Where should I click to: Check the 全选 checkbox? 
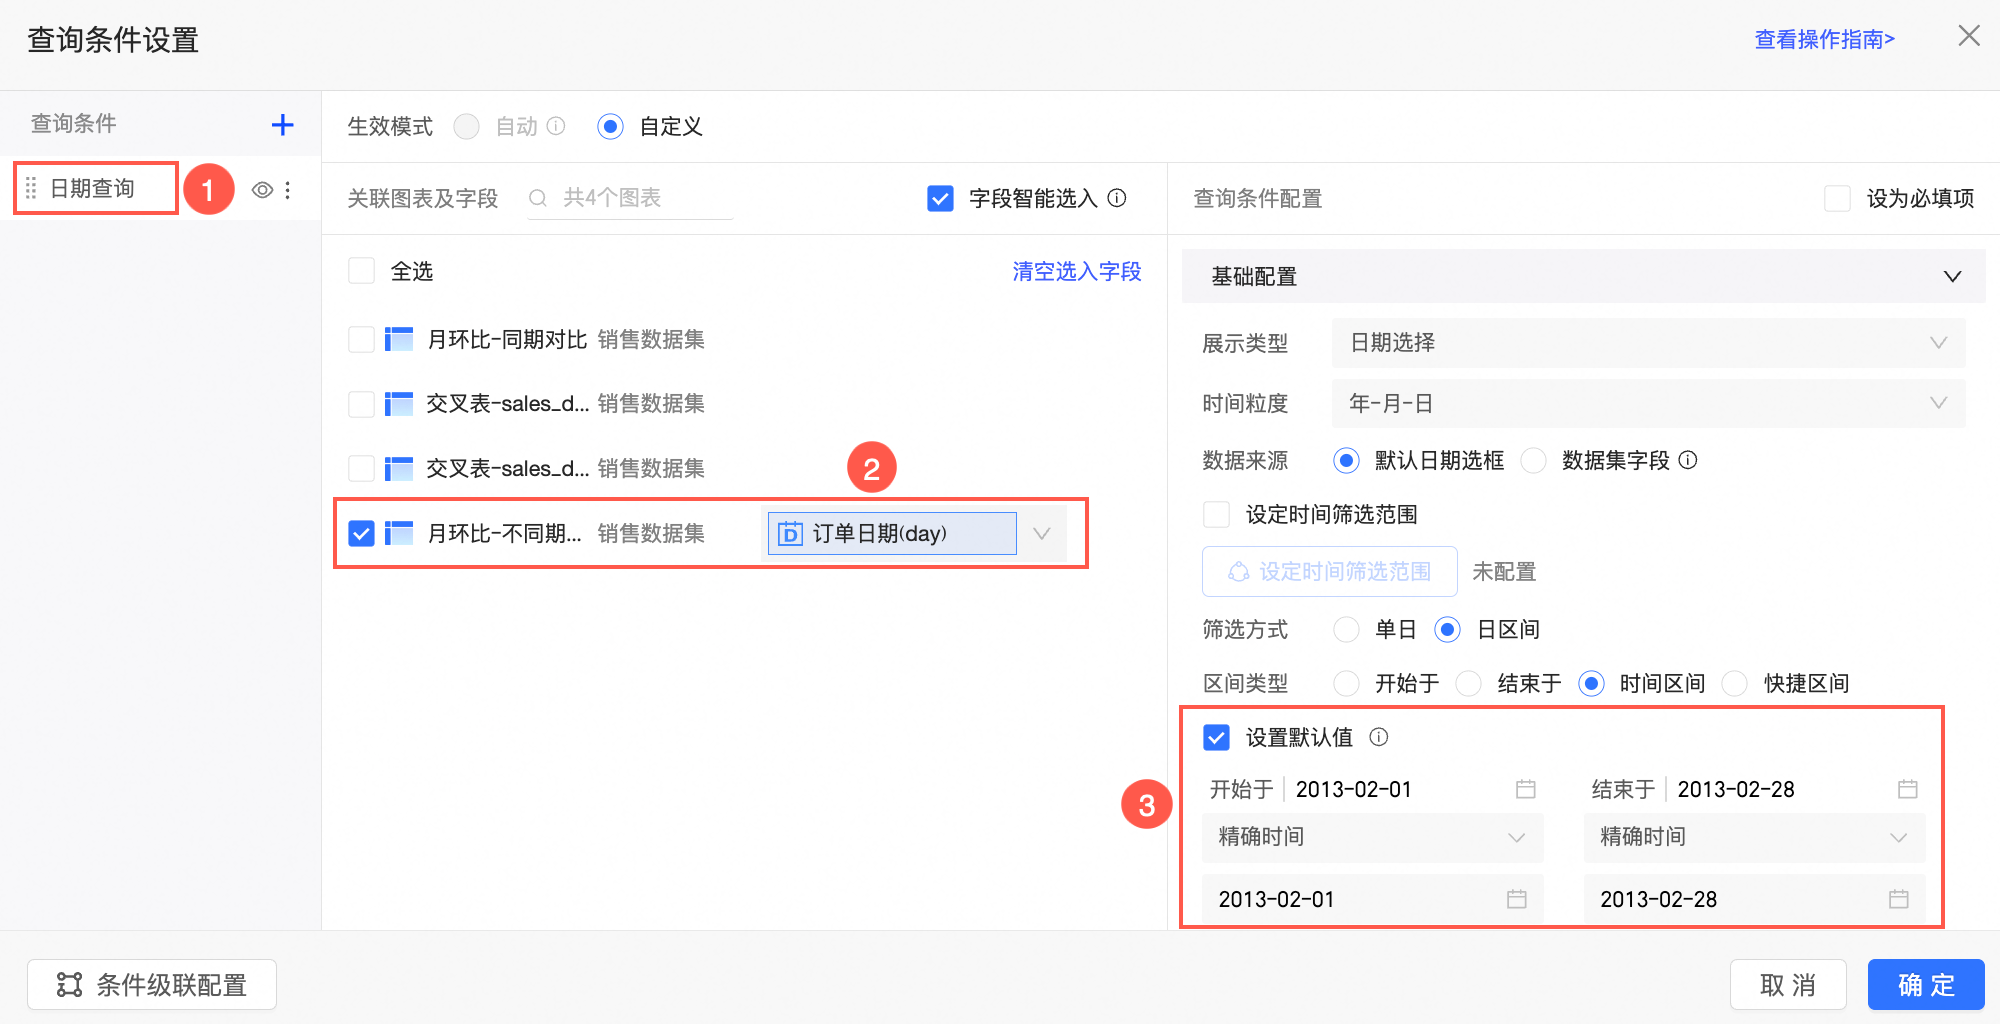(361, 271)
